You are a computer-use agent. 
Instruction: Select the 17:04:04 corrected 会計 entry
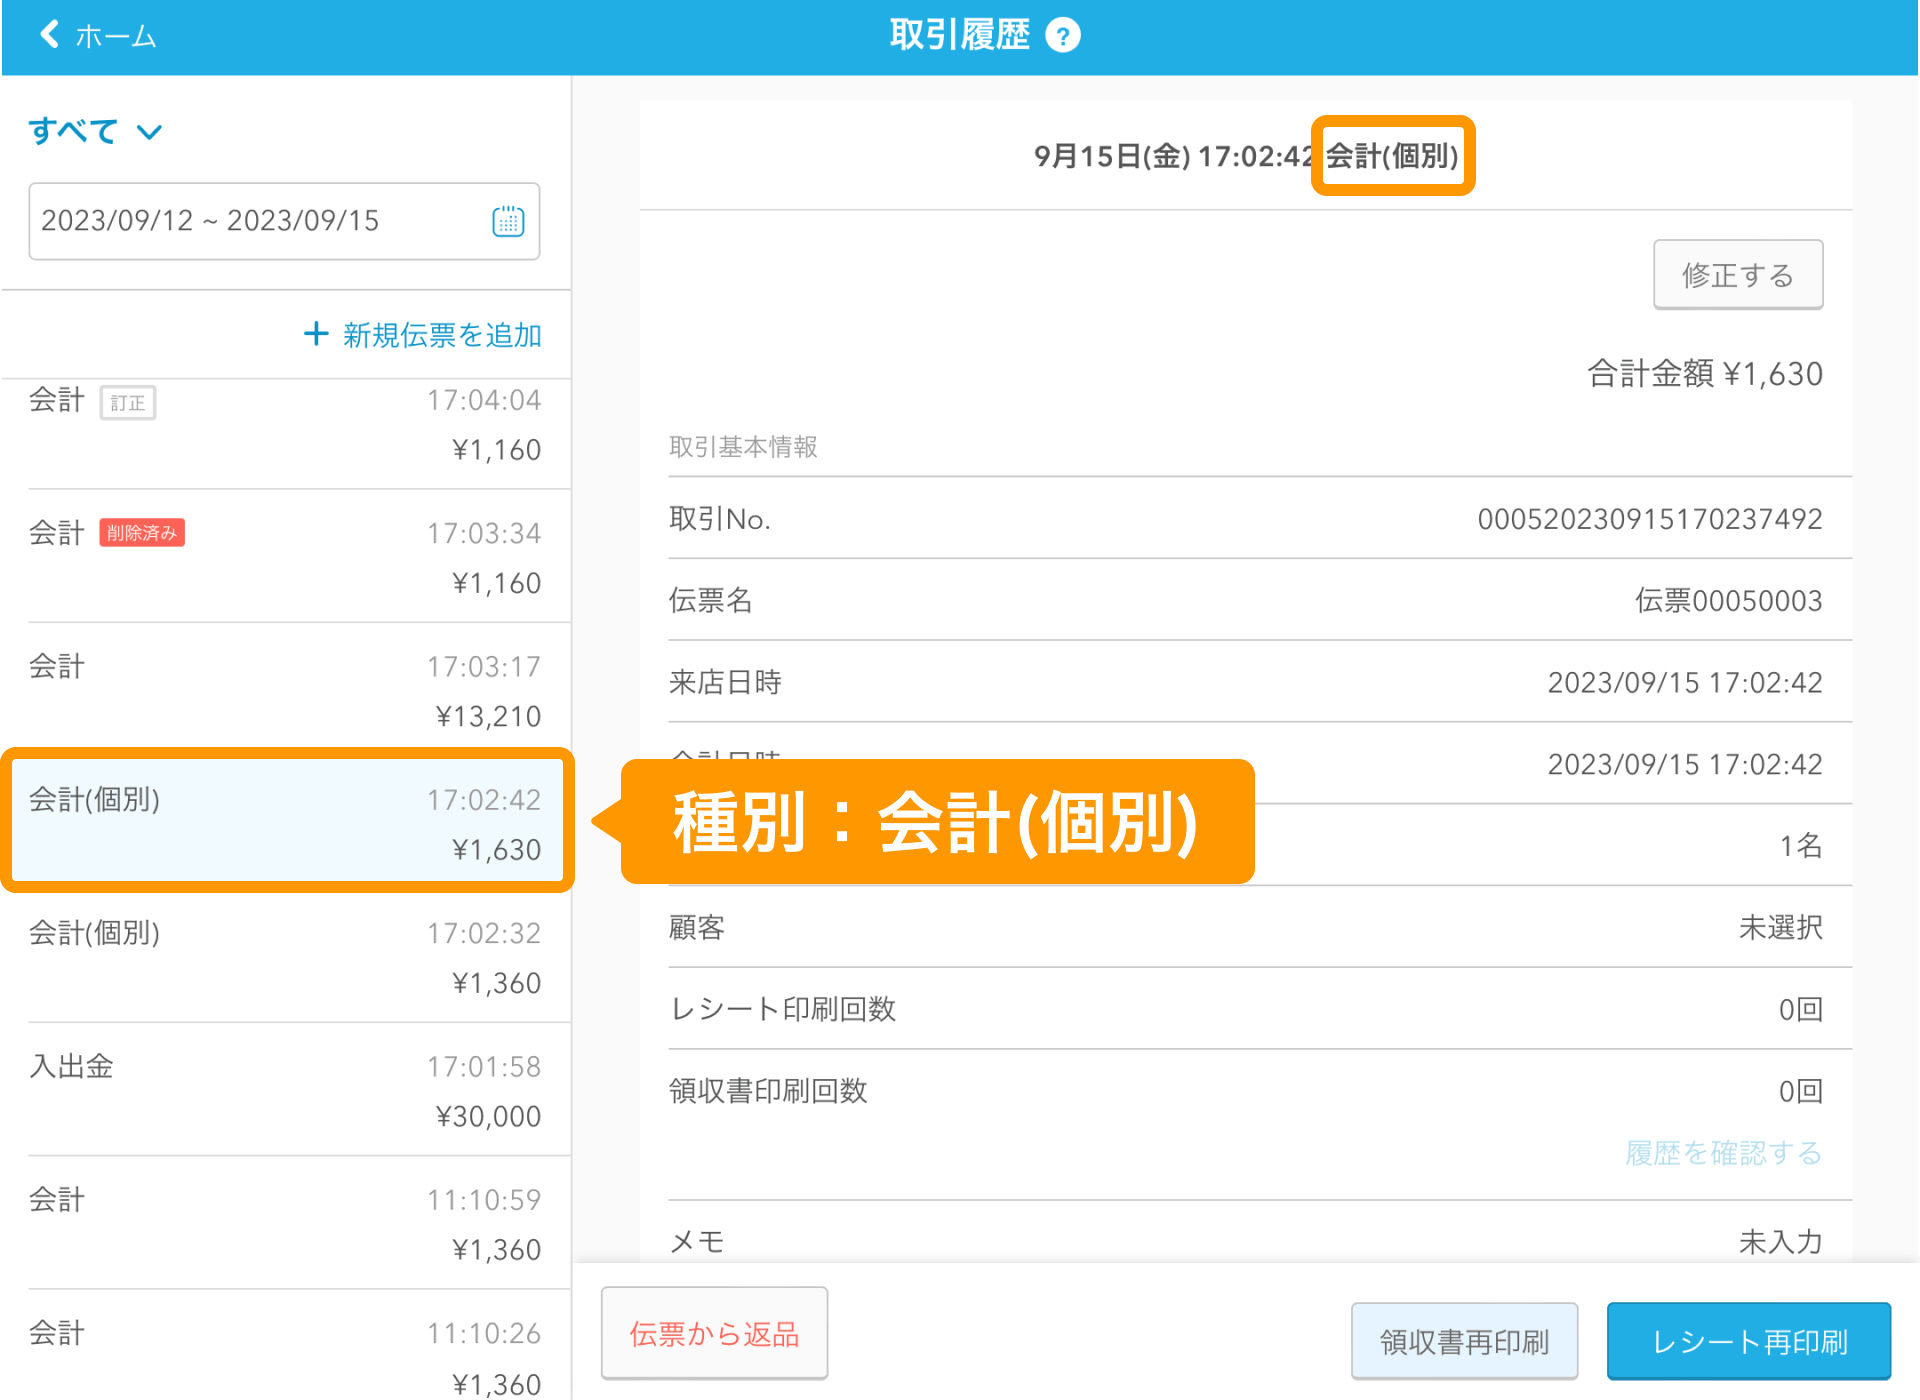(x=285, y=425)
